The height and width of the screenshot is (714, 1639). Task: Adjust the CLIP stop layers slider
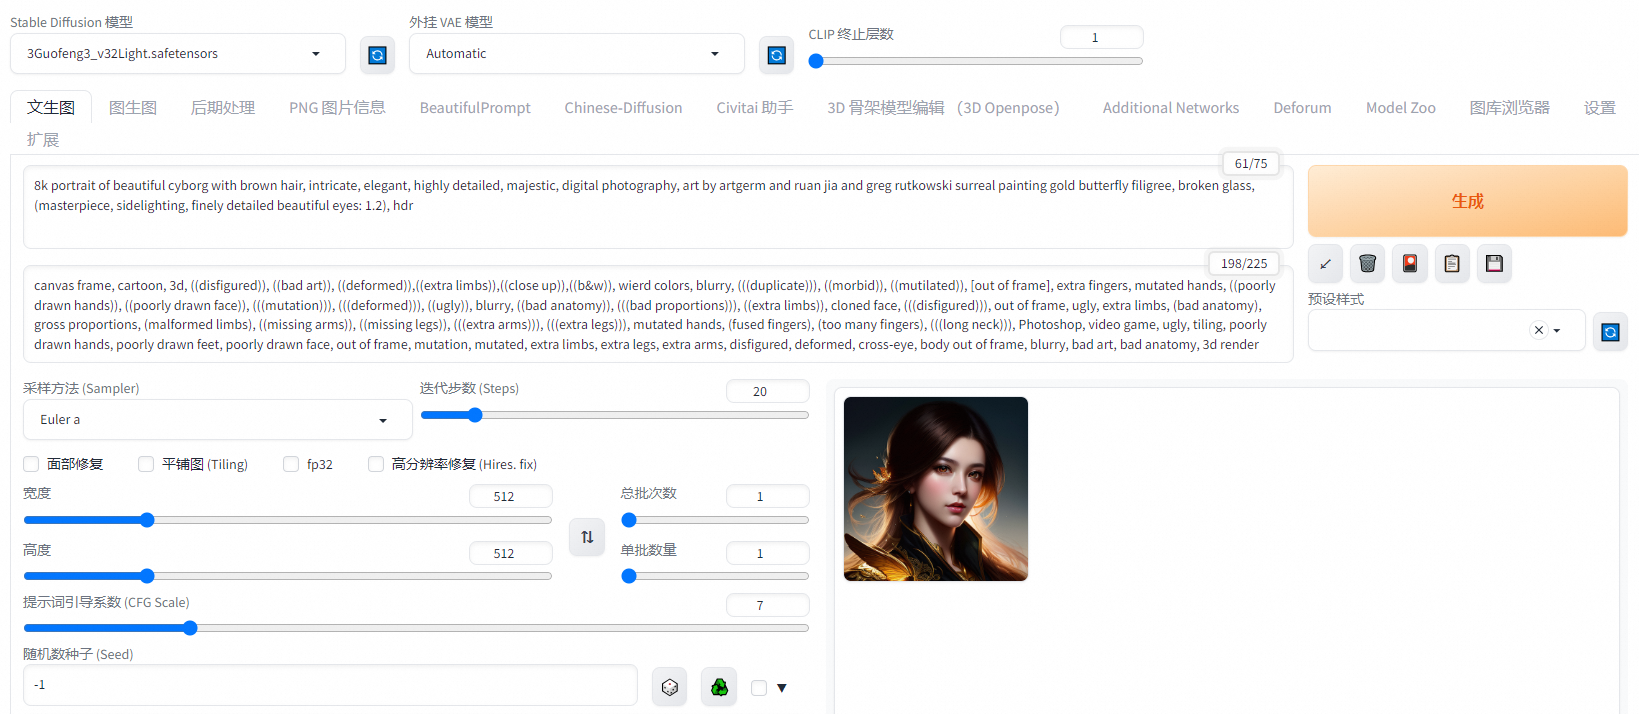[976, 61]
